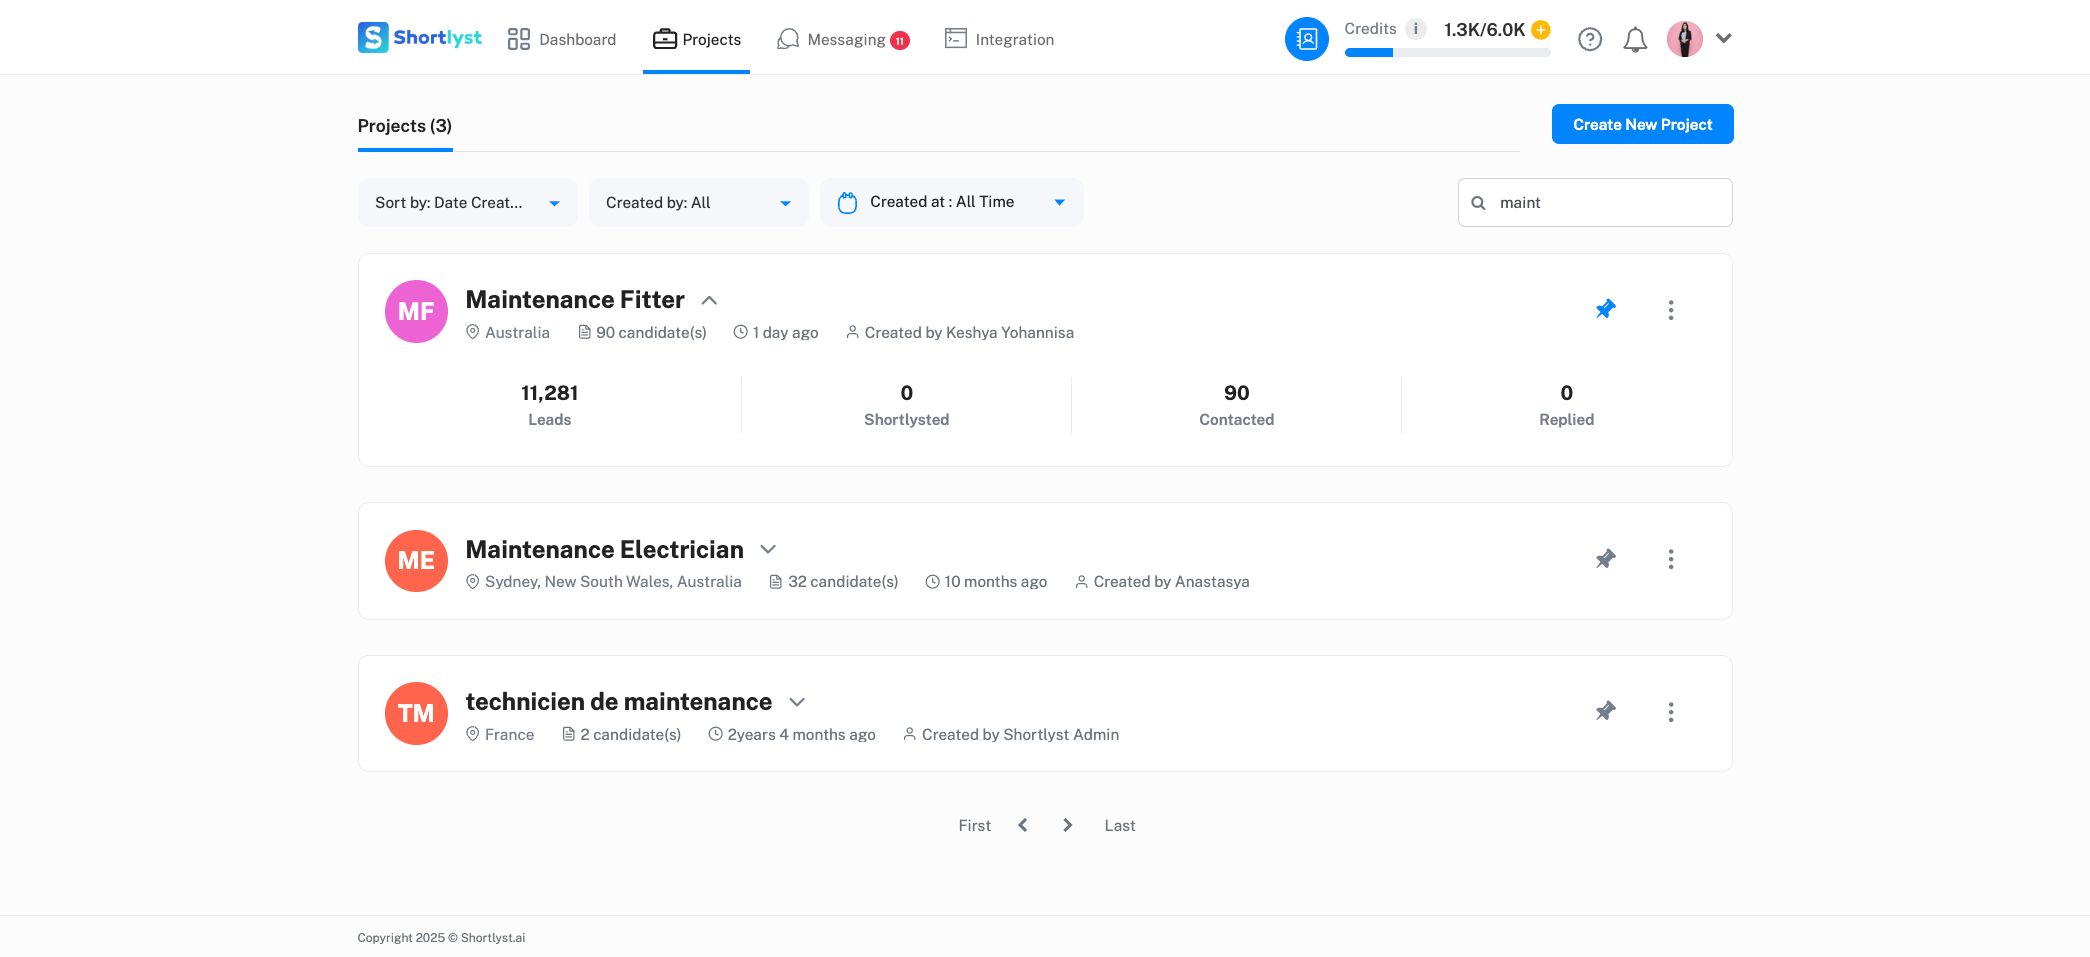View notifications via the bell icon

1635,39
